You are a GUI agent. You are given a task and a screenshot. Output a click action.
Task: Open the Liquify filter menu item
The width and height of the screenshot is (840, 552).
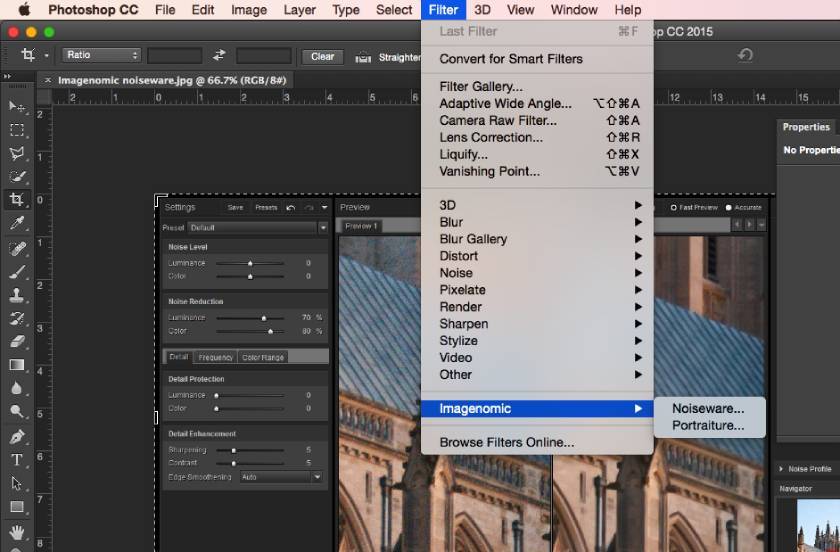[x=463, y=154]
